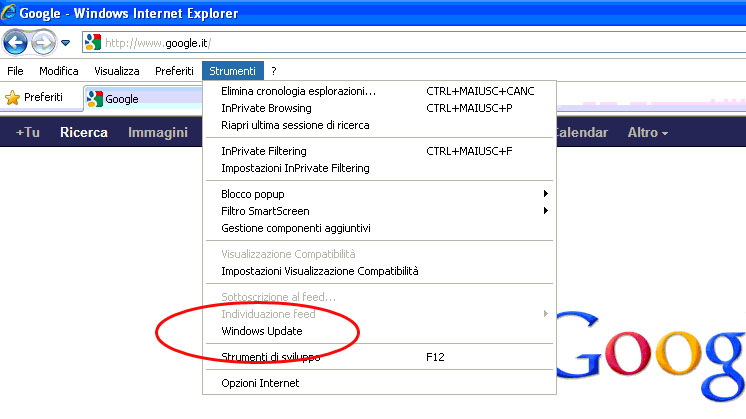Click the +Tu link in Google bar
The image size is (746, 419).
click(28, 132)
